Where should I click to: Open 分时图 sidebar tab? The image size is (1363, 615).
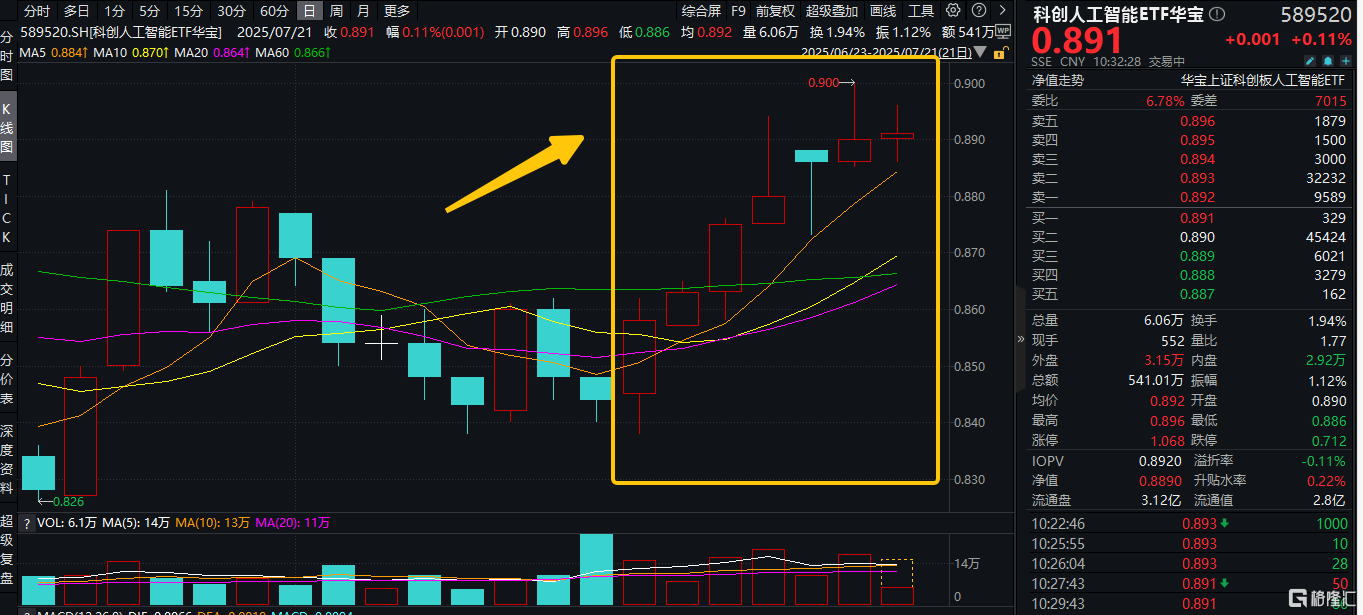point(7,56)
